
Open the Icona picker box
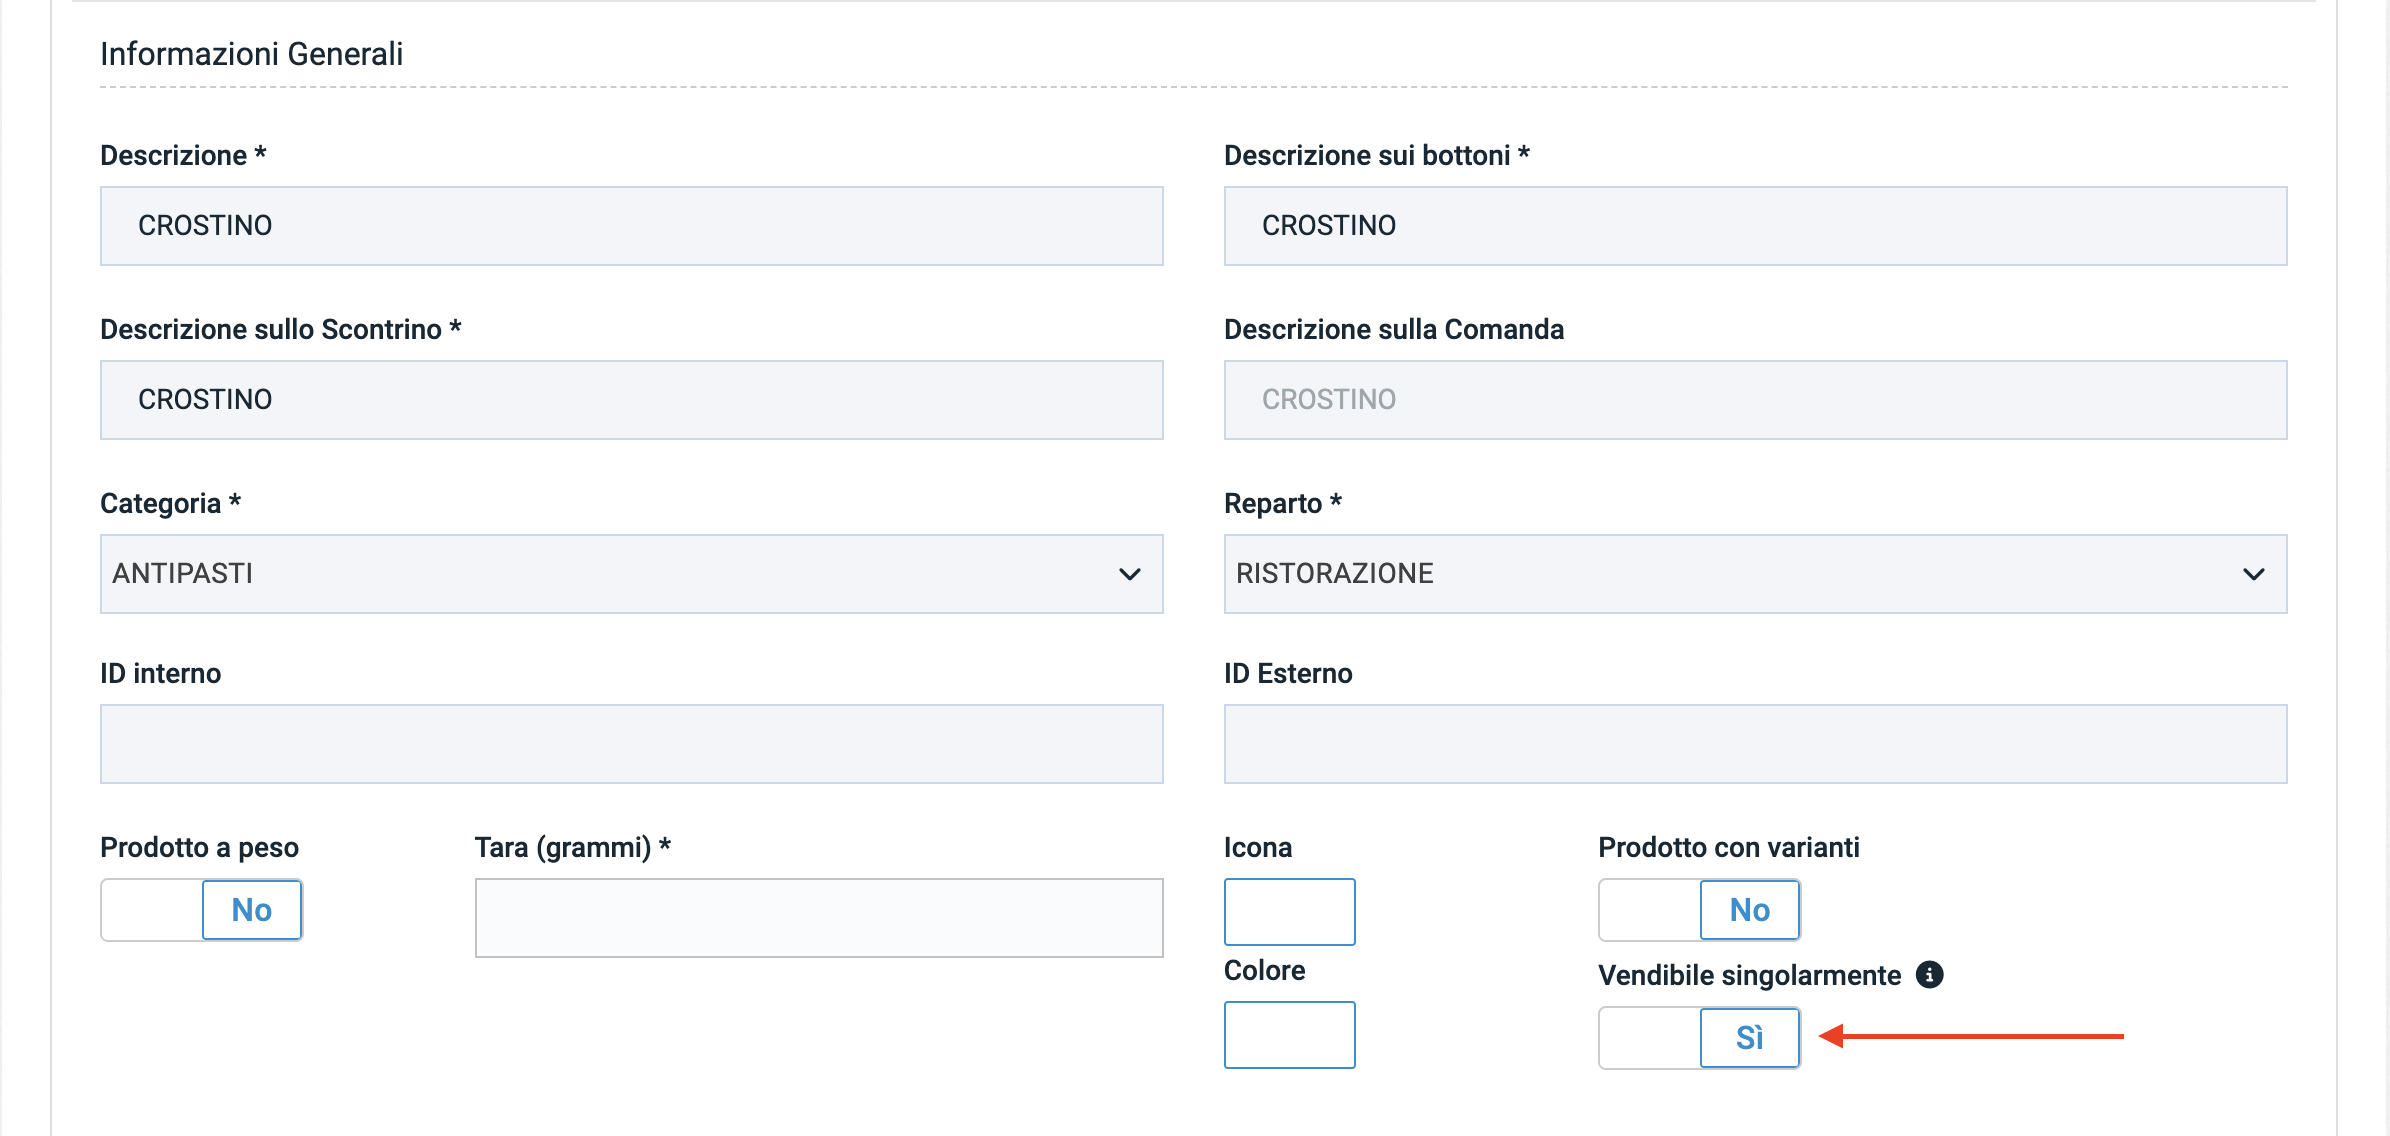tap(1289, 911)
